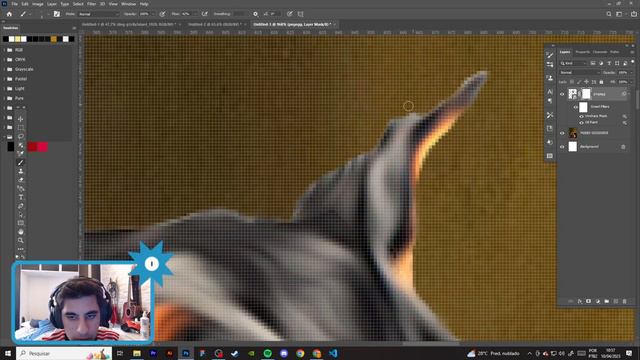640x360 pixels.
Task: Toggle layer filtering switch on or off
Action: coord(633,62)
